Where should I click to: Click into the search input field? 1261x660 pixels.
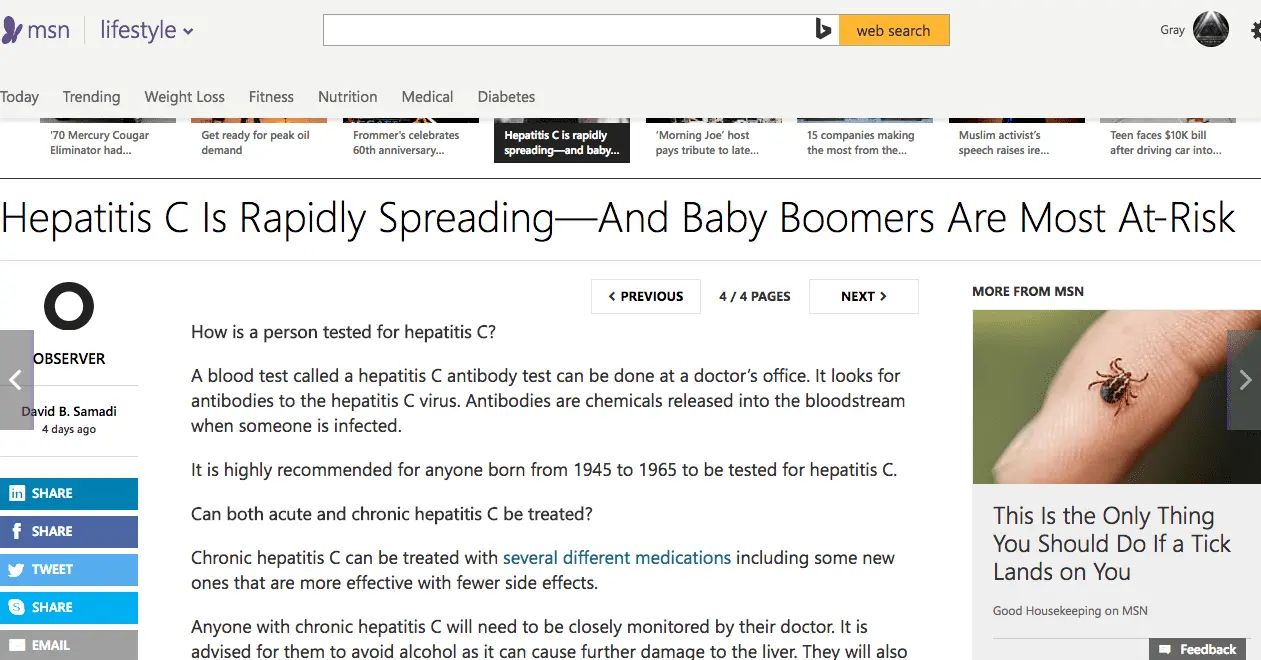[567, 30]
